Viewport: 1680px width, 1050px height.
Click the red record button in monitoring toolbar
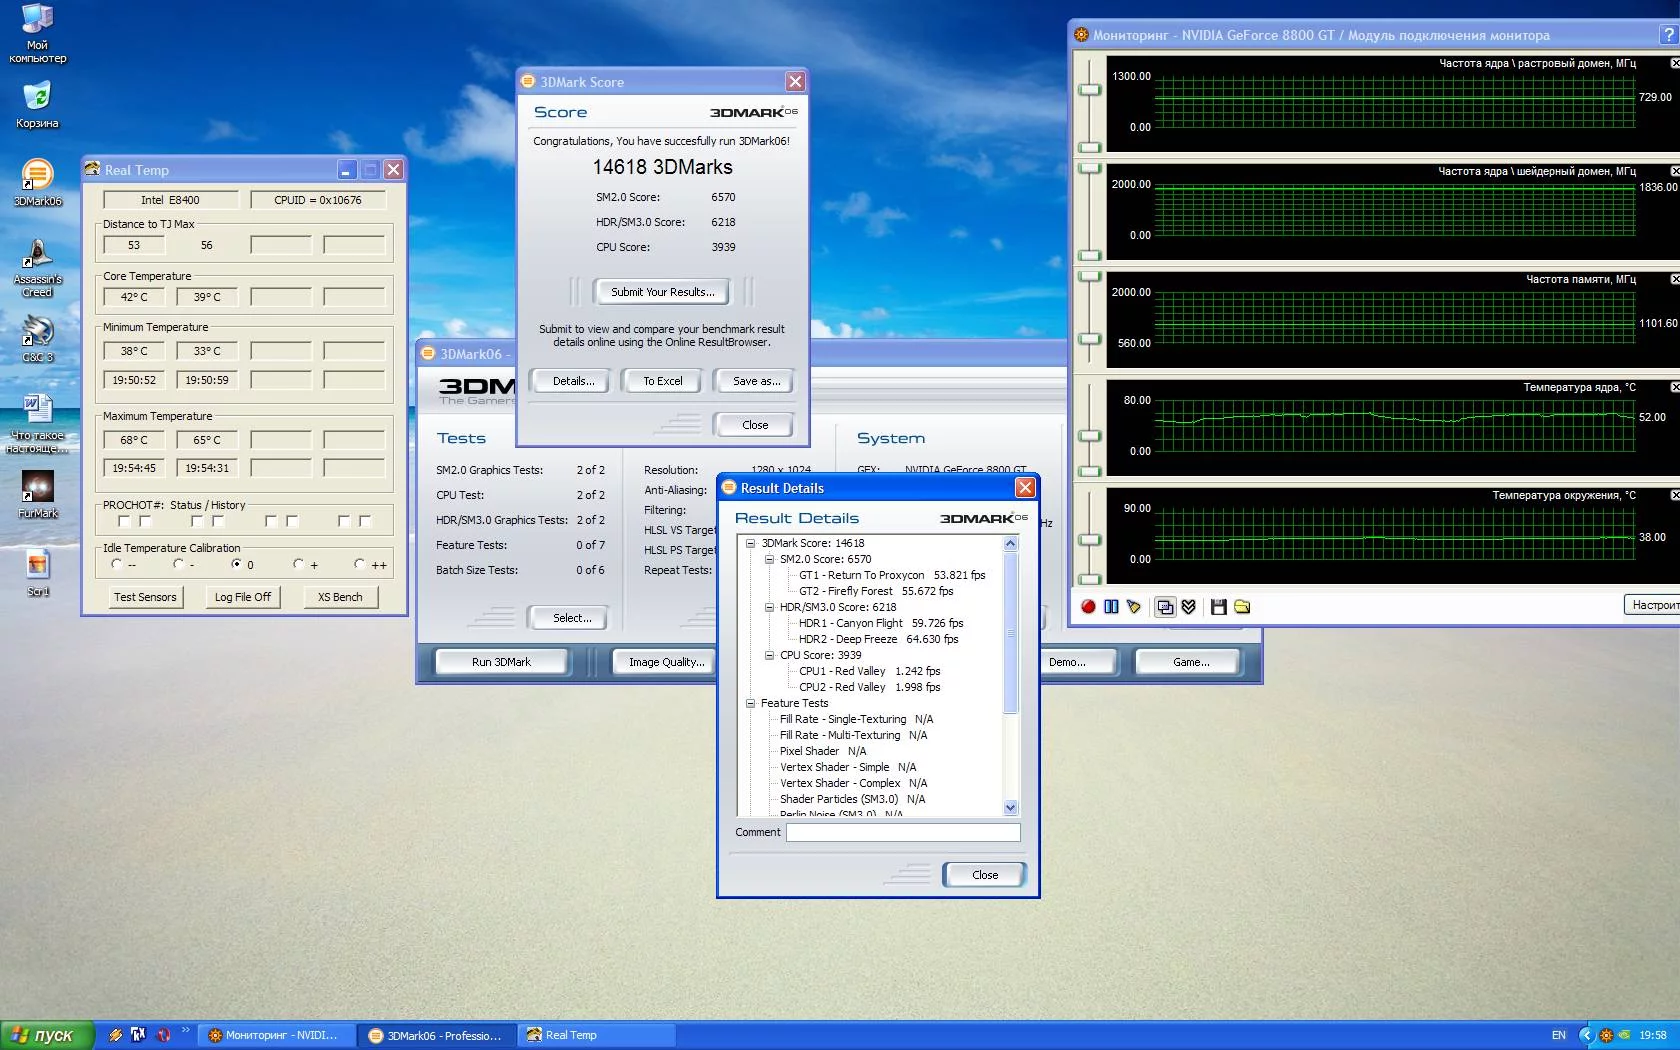click(x=1088, y=607)
